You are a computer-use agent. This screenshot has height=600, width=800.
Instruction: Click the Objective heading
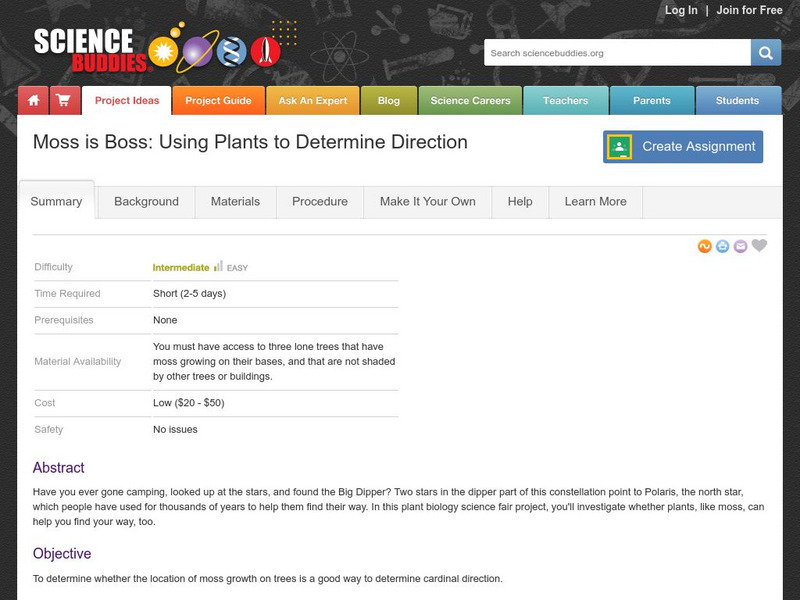tap(62, 554)
